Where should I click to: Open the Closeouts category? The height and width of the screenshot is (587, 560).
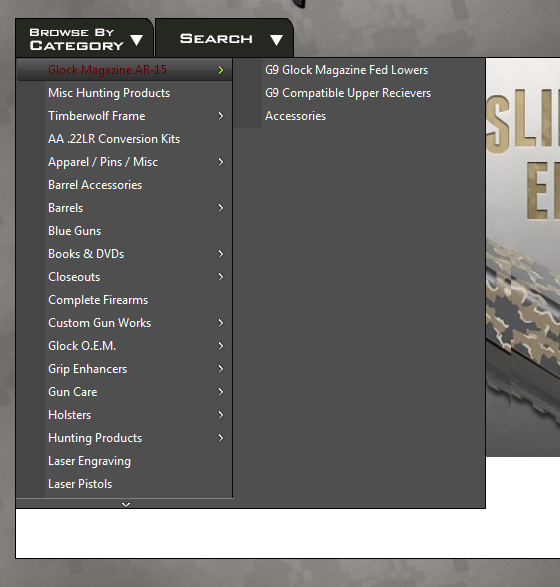point(124,277)
